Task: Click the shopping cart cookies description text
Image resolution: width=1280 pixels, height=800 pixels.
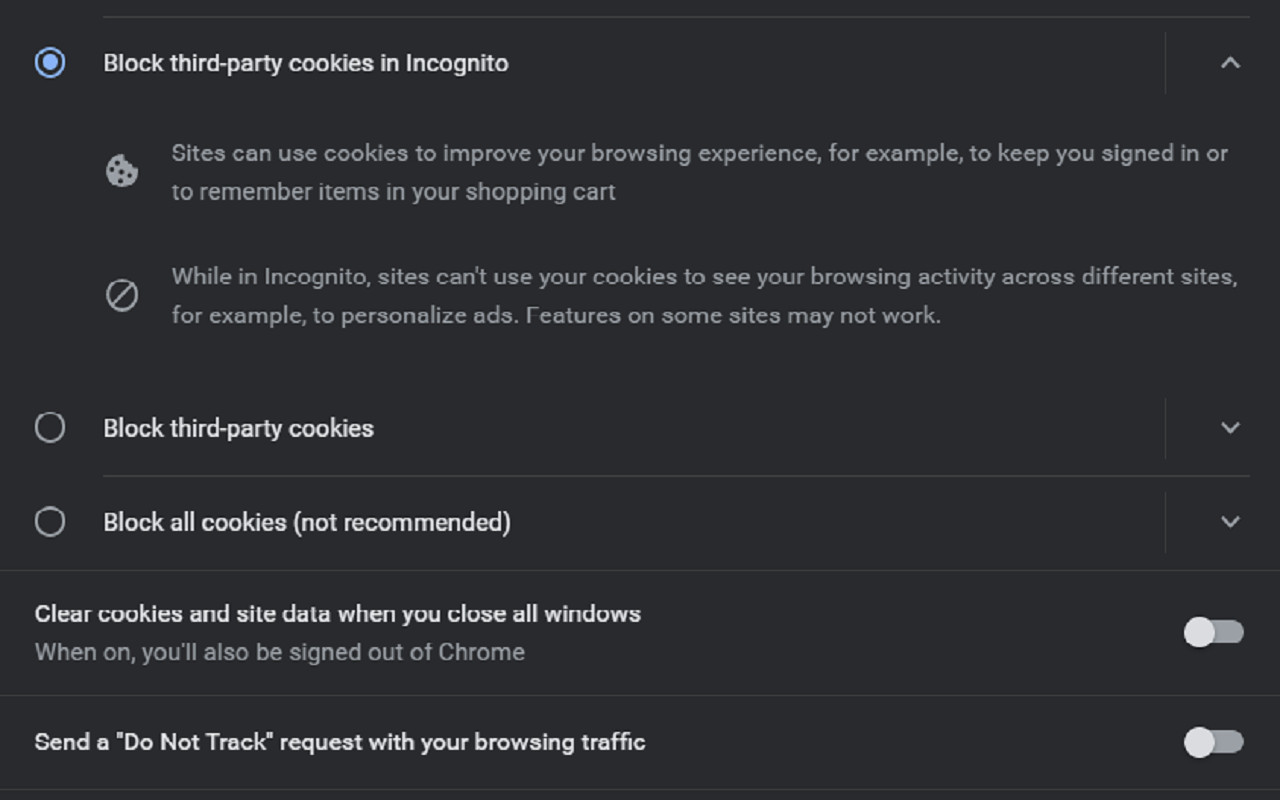Action: pos(393,191)
